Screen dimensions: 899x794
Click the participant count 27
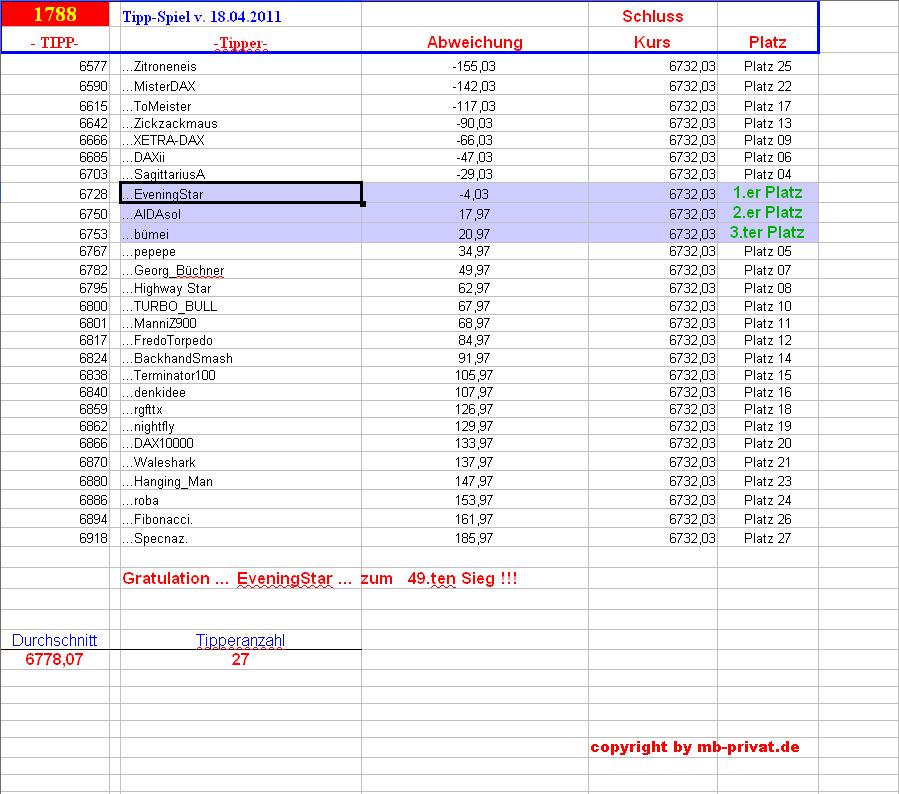coord(240,659)
